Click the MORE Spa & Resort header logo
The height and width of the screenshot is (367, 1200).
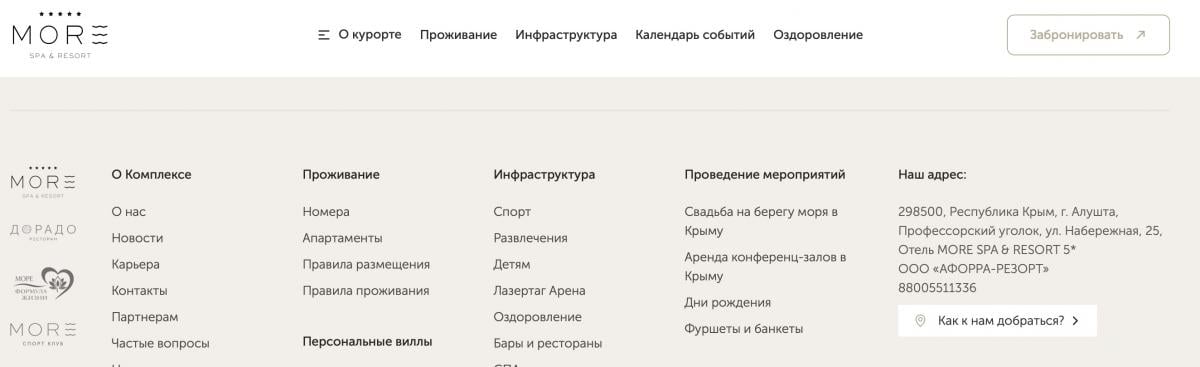click(59, 36)
